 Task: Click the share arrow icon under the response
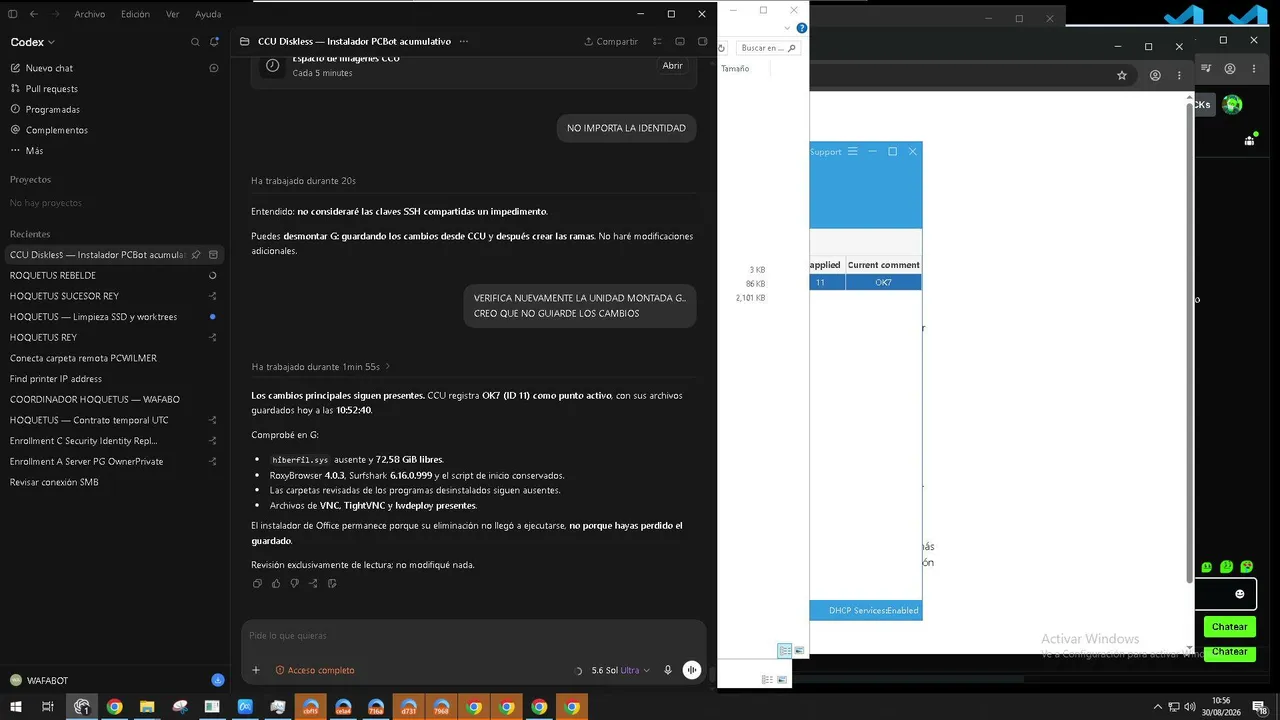pos(313,584)
